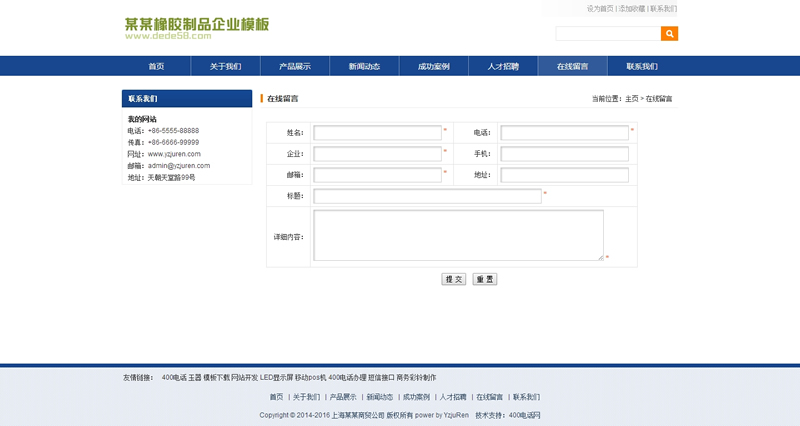
Task: Click the site logo in header
Action: (196, 28)
